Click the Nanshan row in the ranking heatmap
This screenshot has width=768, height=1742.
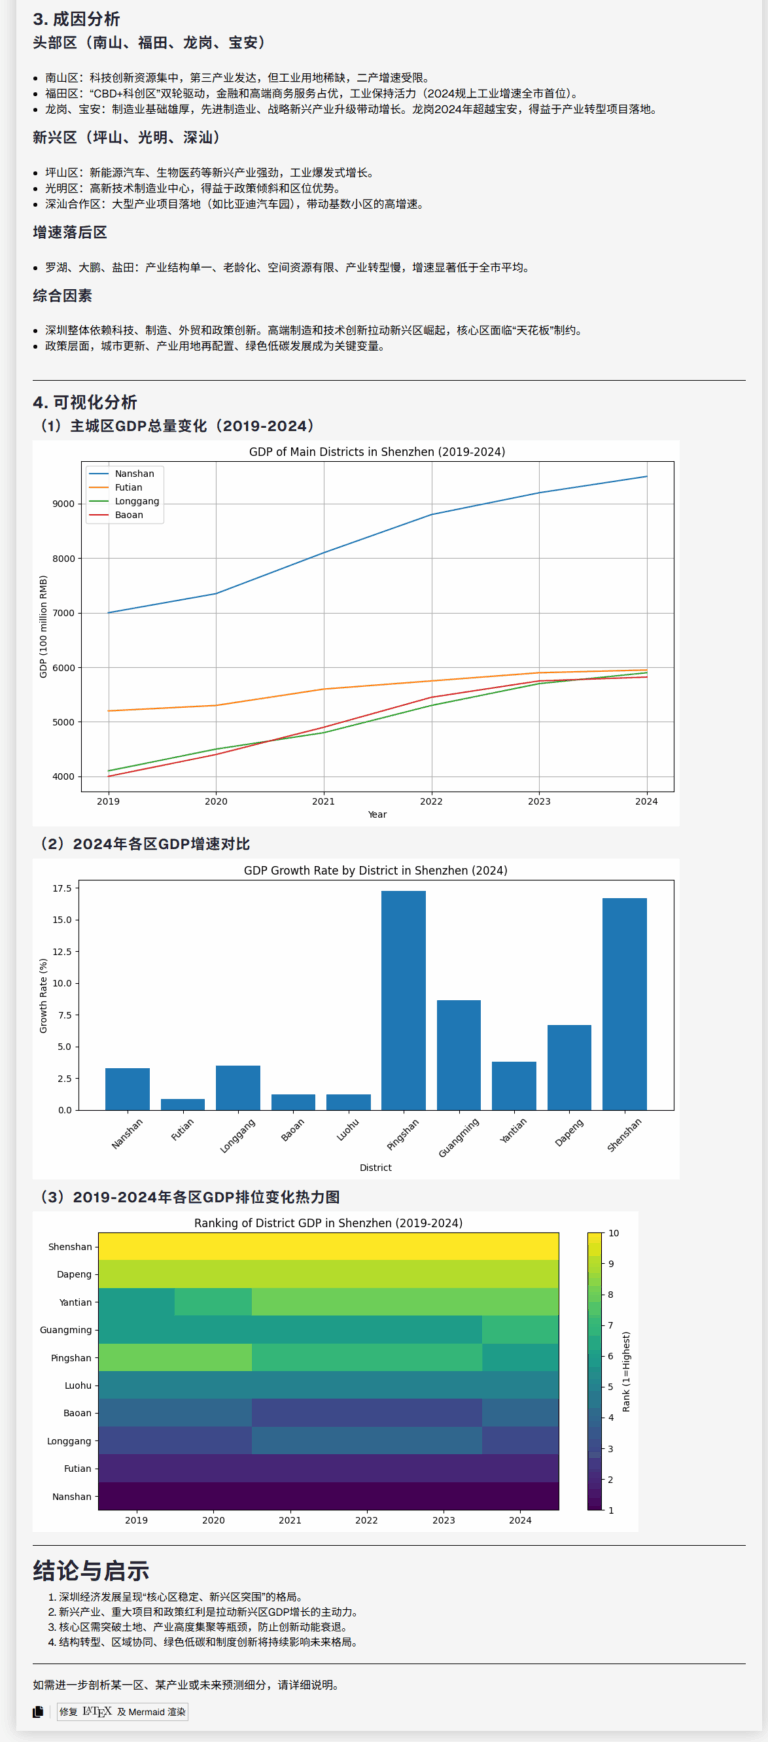tap(328, 1496)
